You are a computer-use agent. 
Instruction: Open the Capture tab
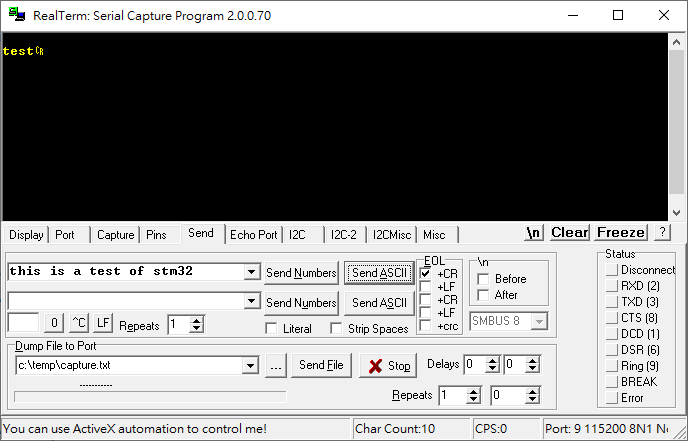click(x=115, y=235)
